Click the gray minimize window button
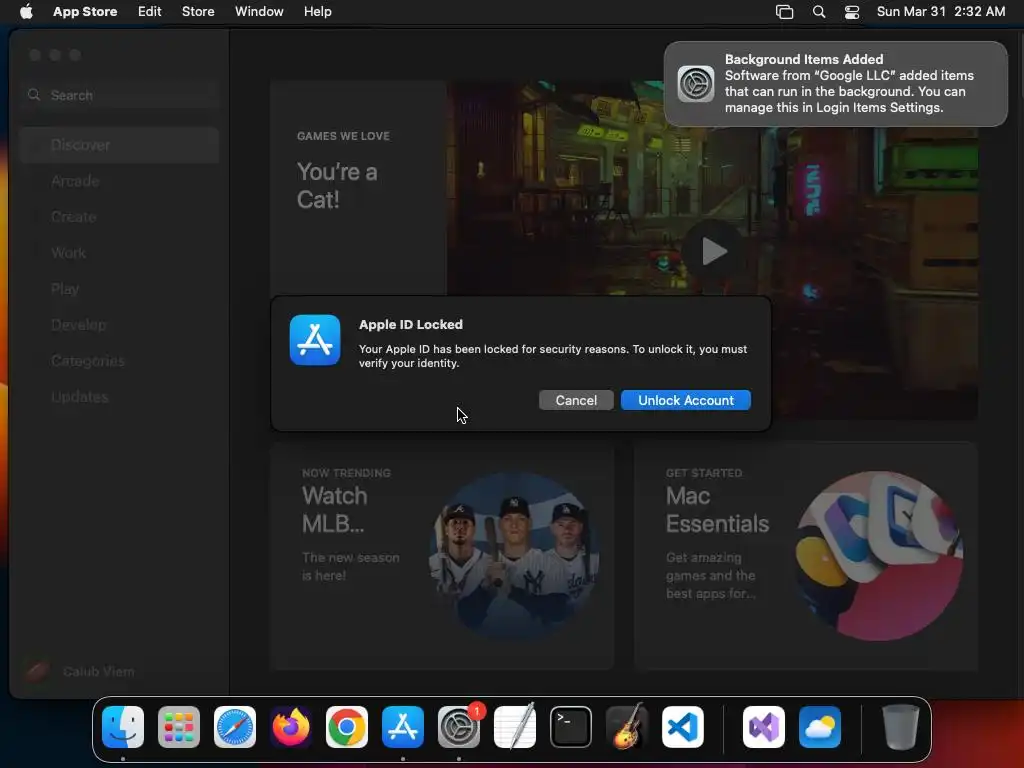Image resolution: width=1024 pixels, height=768 pixels. tap(55, 55)
